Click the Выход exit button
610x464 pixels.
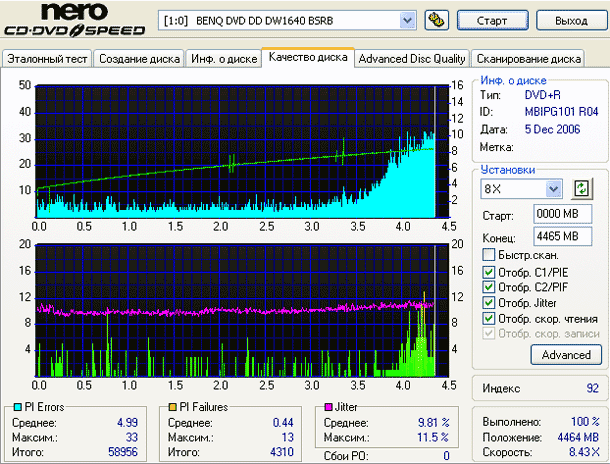pos(570,20)
